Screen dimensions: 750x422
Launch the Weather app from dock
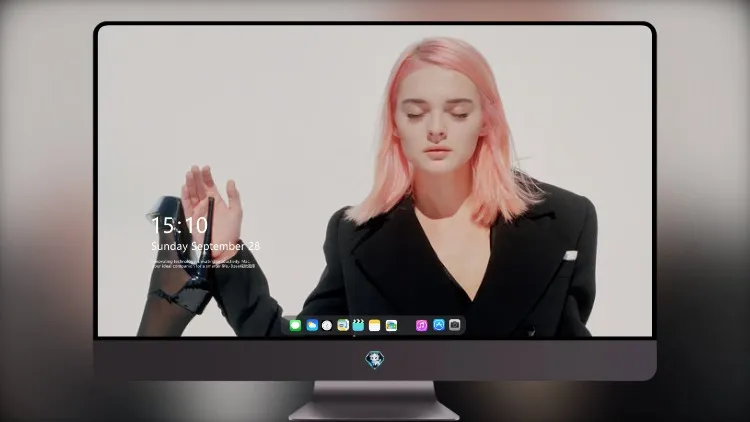[312, 325]
